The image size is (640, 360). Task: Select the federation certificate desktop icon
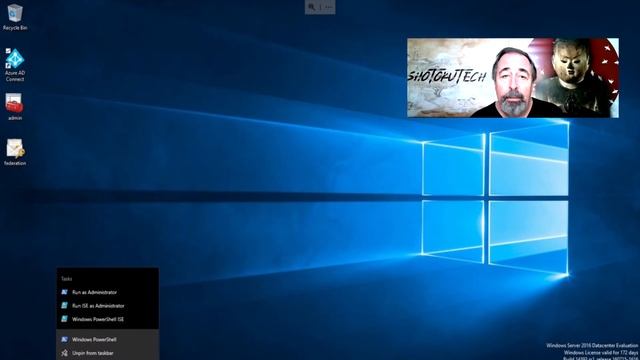click(x=15, y=152)
